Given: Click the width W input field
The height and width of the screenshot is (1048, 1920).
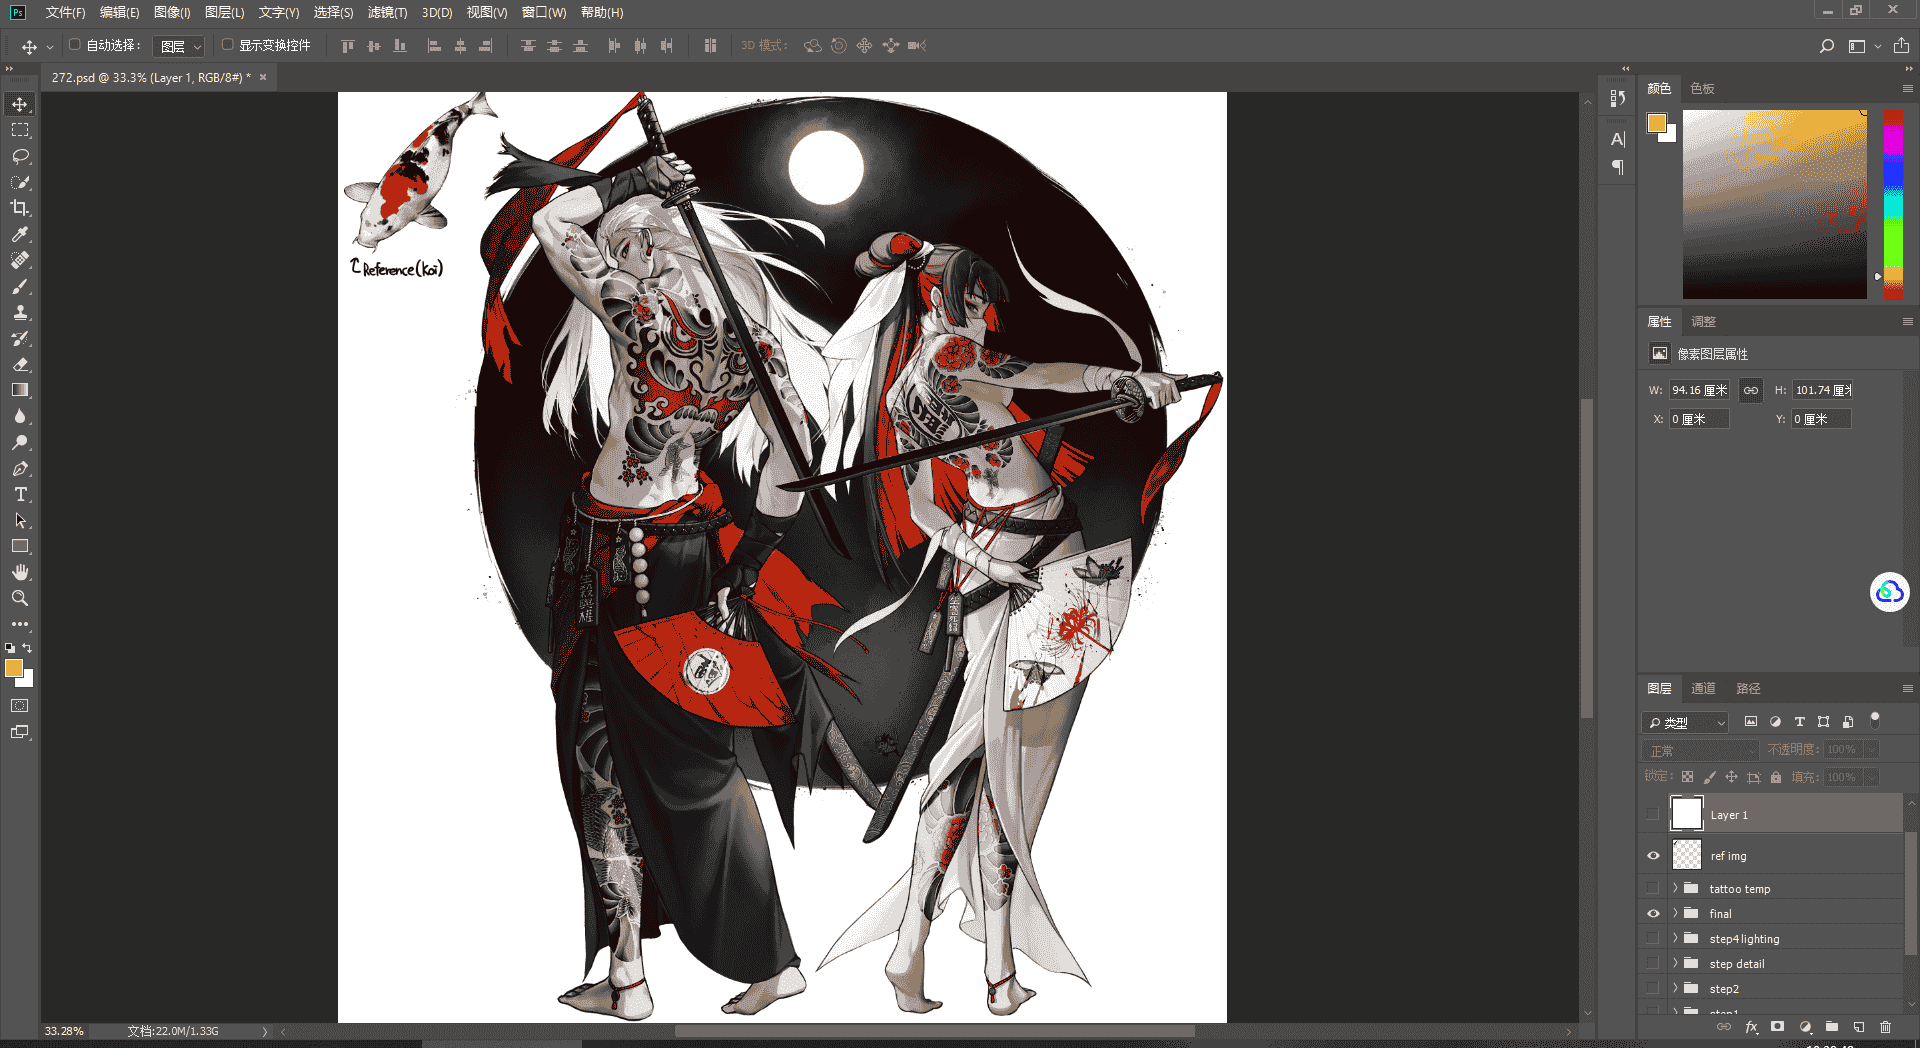Looking at the screenshot, I should (1700, 390).
